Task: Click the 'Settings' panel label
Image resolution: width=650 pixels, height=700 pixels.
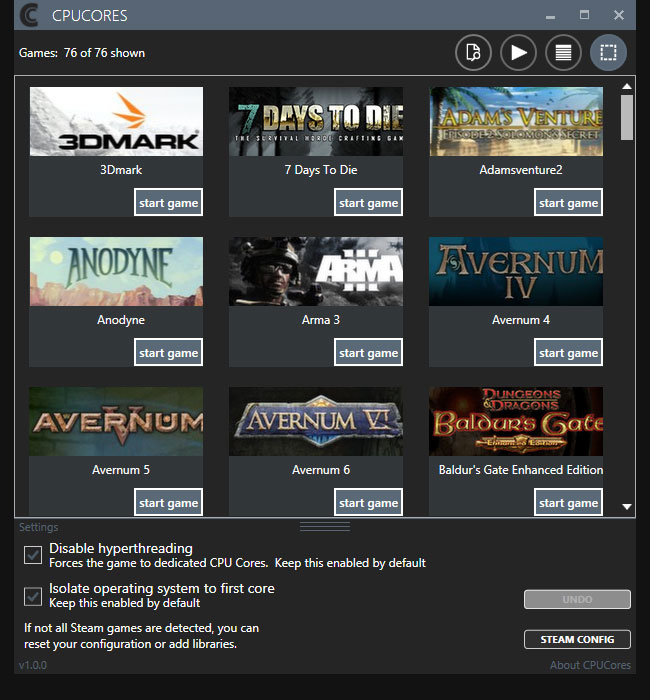Action: [38, 527]
